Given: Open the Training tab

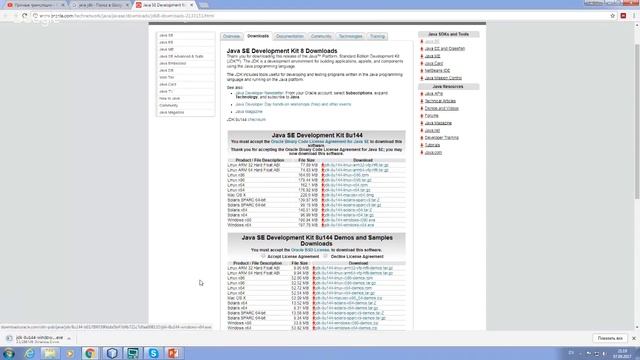Looking at the screenshot, I should pos(377,36).
